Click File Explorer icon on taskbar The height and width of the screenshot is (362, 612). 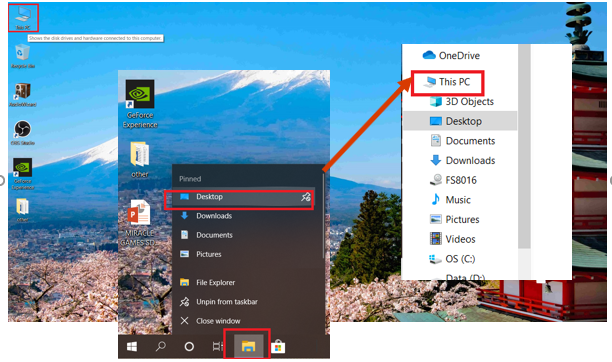pos(248,346)
